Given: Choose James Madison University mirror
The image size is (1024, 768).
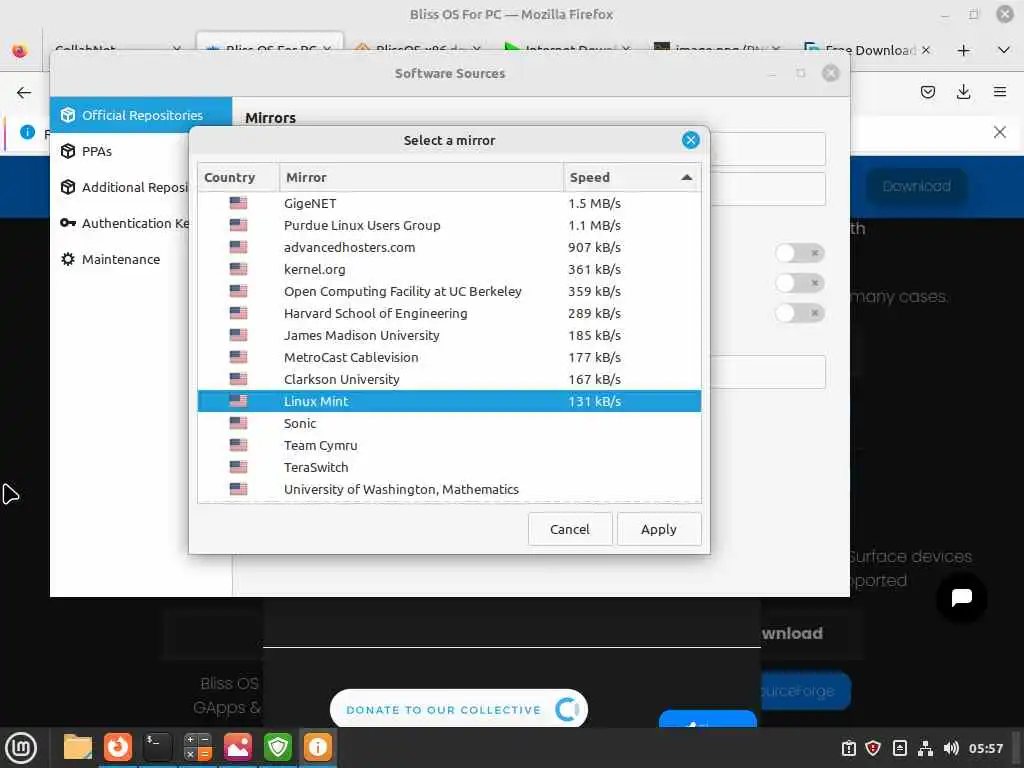Looking at the screenshot, I should point(449,335).
